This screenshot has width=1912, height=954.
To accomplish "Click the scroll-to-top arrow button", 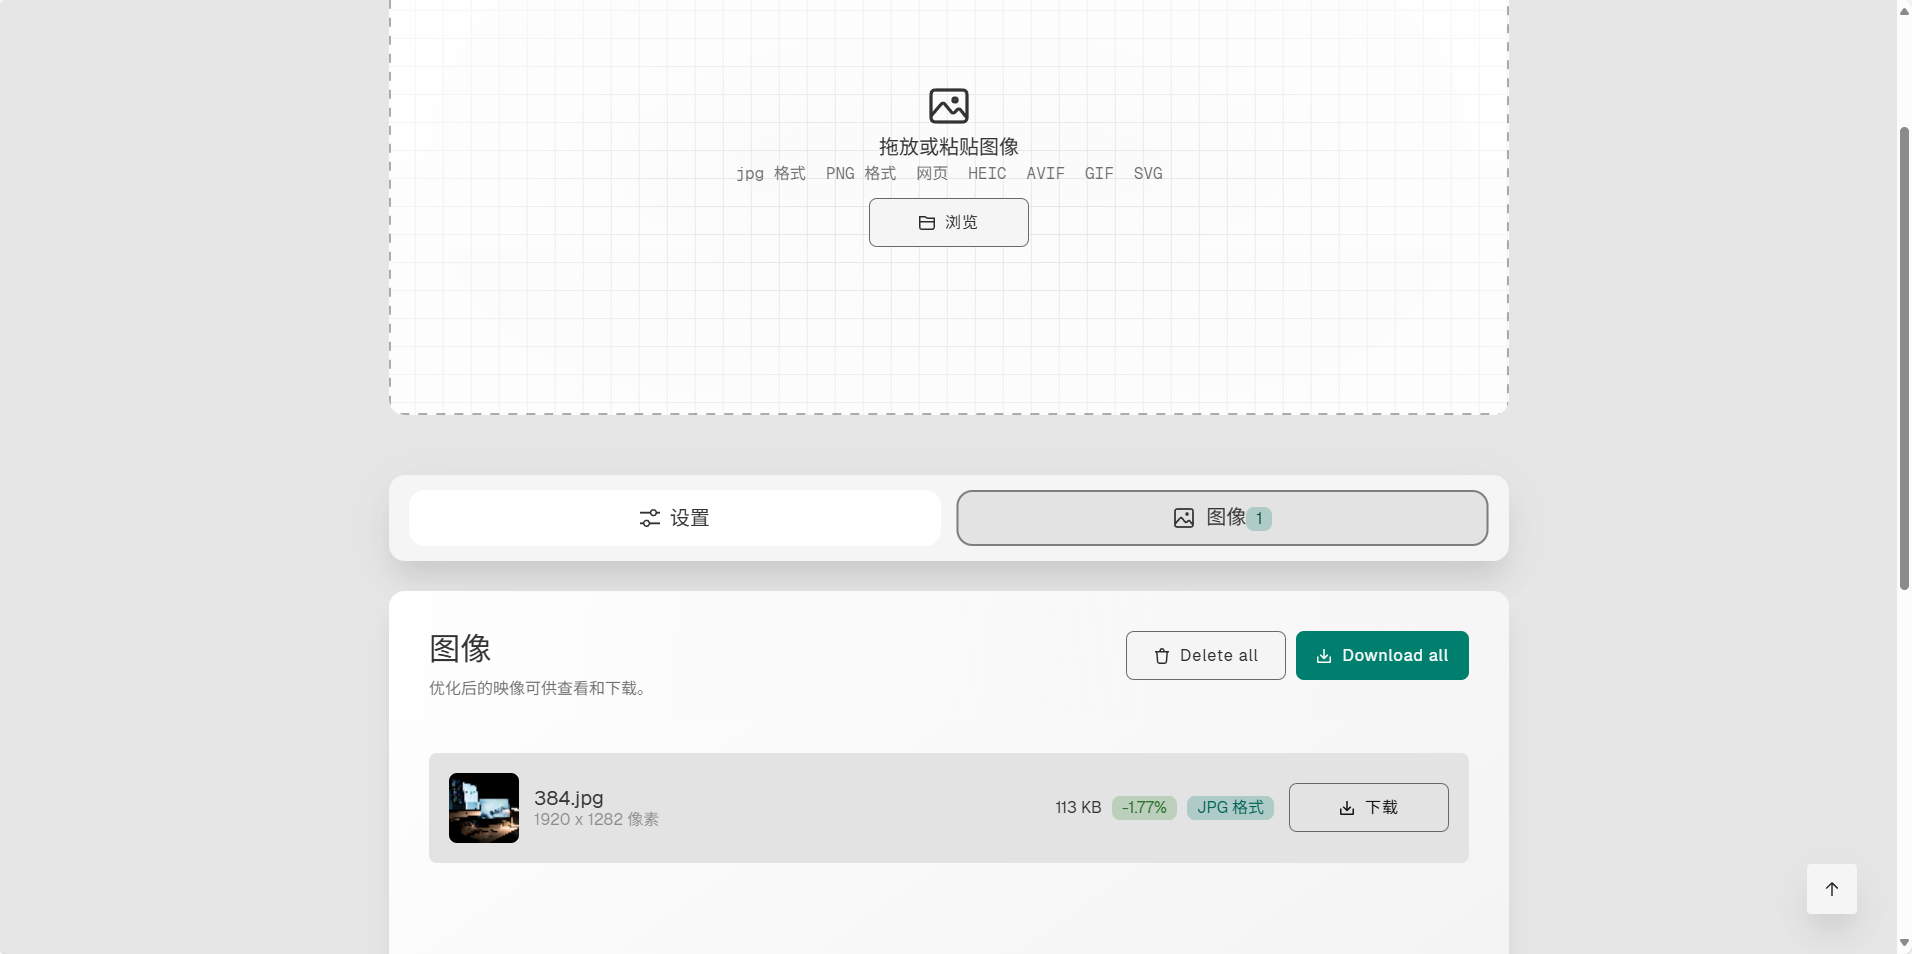I will (x=1832, y=889).
